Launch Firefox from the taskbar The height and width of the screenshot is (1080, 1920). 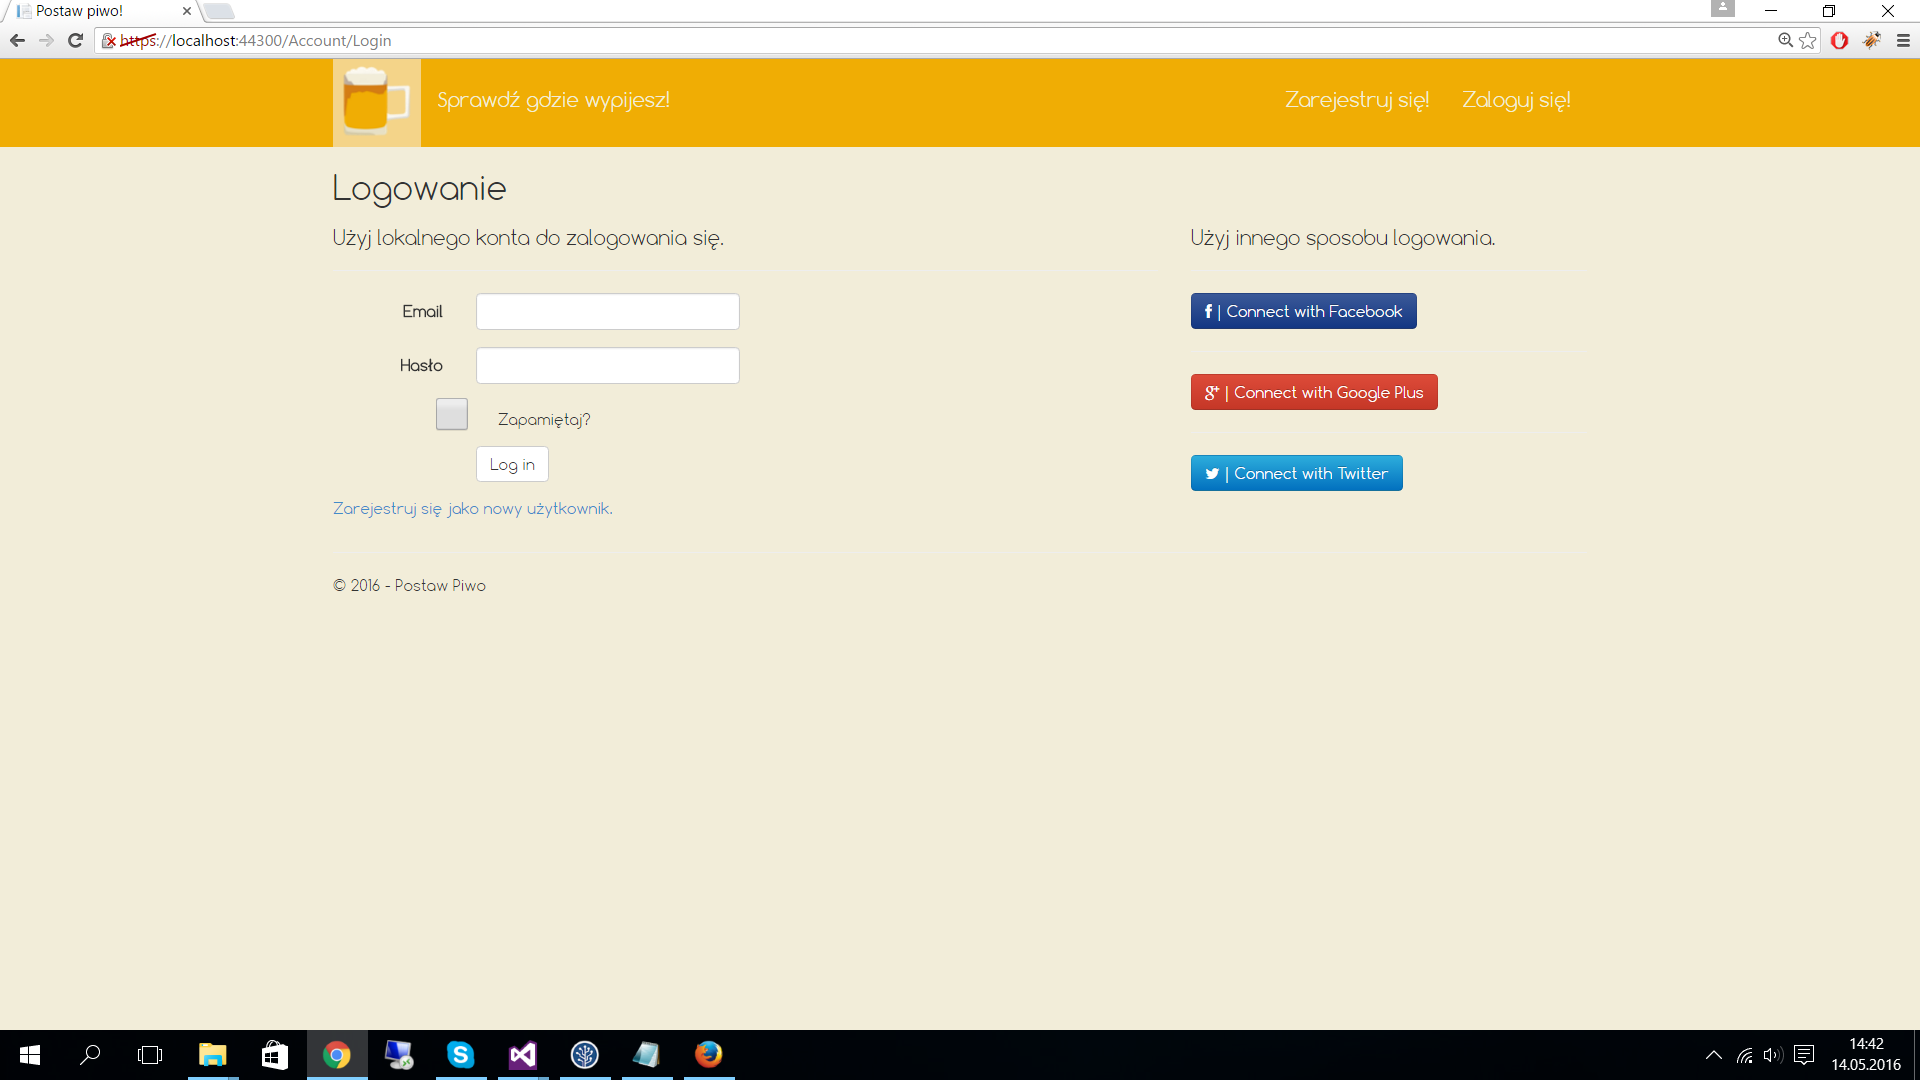click(708, 1055)
